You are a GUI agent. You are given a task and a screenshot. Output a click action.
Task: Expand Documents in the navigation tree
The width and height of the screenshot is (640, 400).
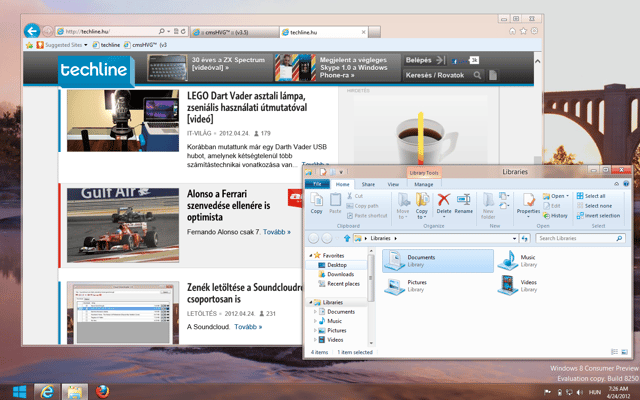(315, 311)
